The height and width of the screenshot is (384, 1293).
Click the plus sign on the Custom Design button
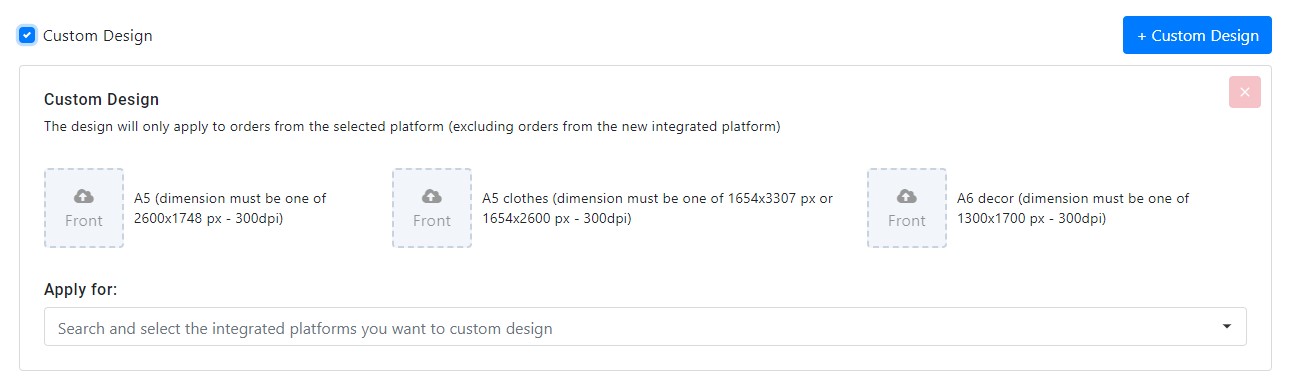pos(1142,36)
